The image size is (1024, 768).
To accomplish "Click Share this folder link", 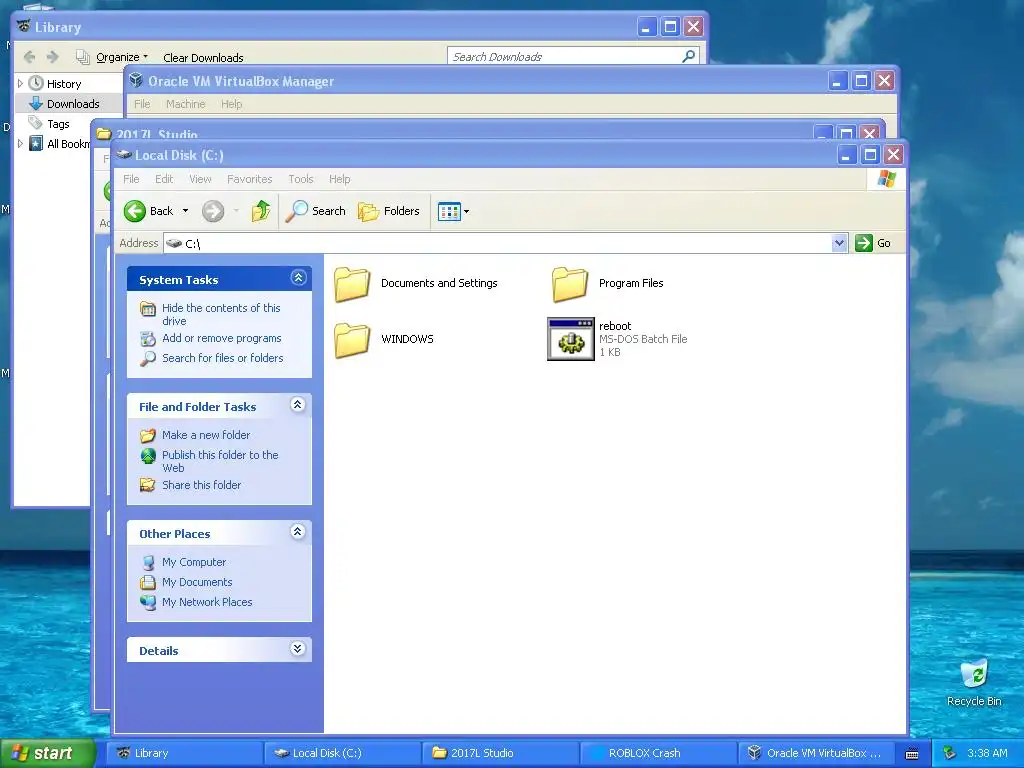I will coord(202,485).
